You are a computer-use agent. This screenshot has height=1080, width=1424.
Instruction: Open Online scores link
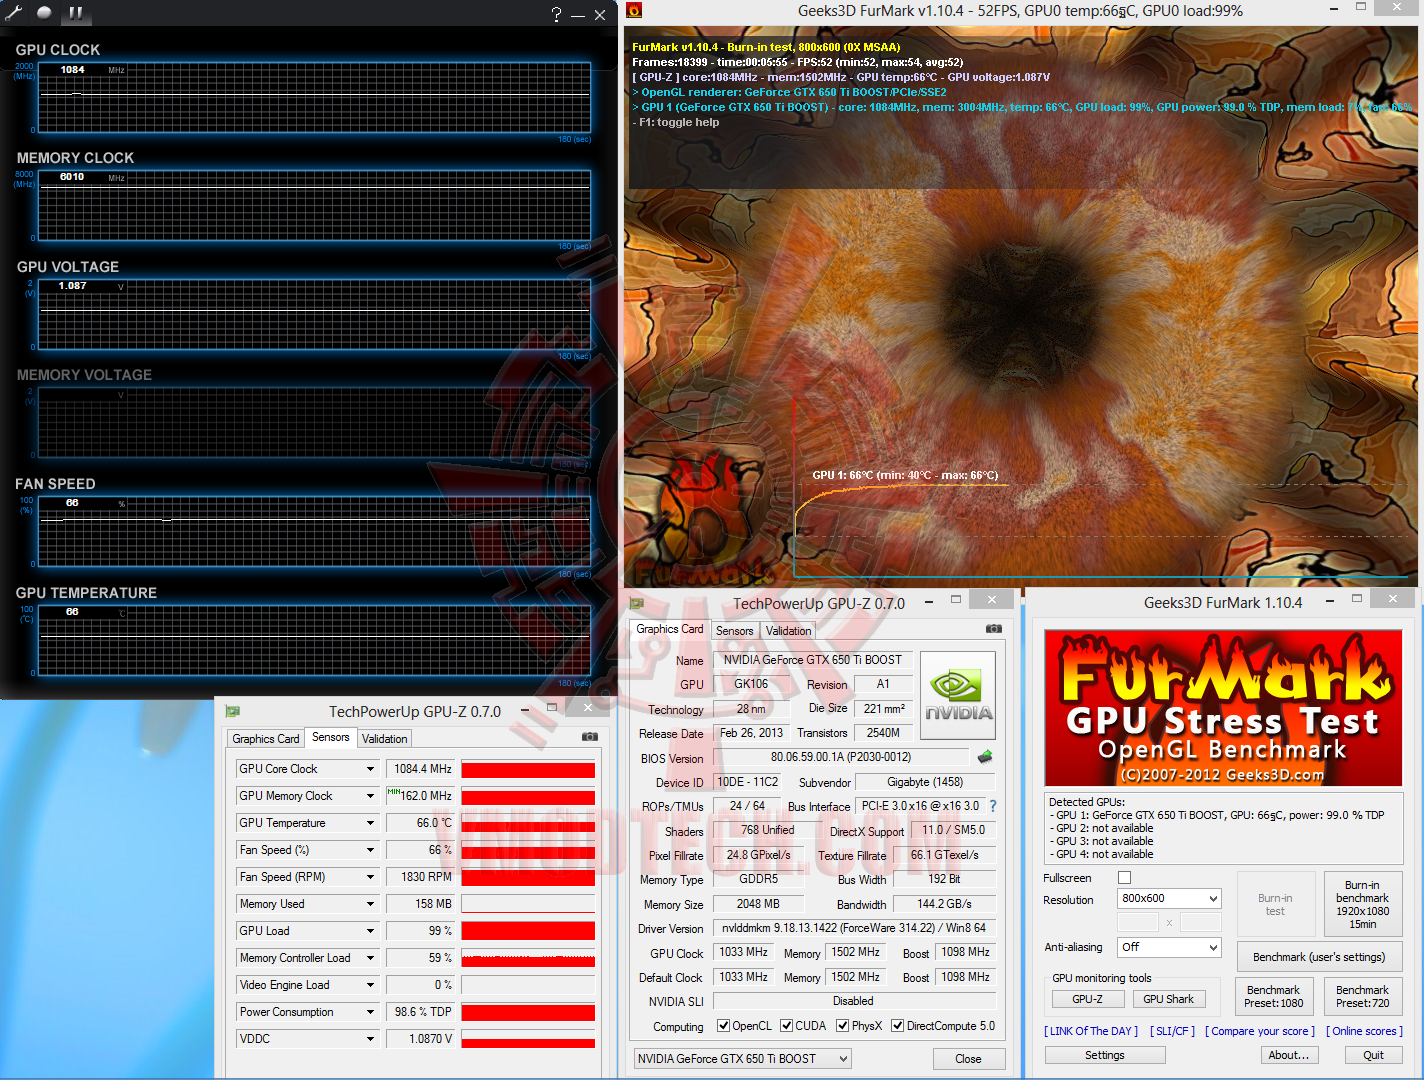tap(1364, 1031)
